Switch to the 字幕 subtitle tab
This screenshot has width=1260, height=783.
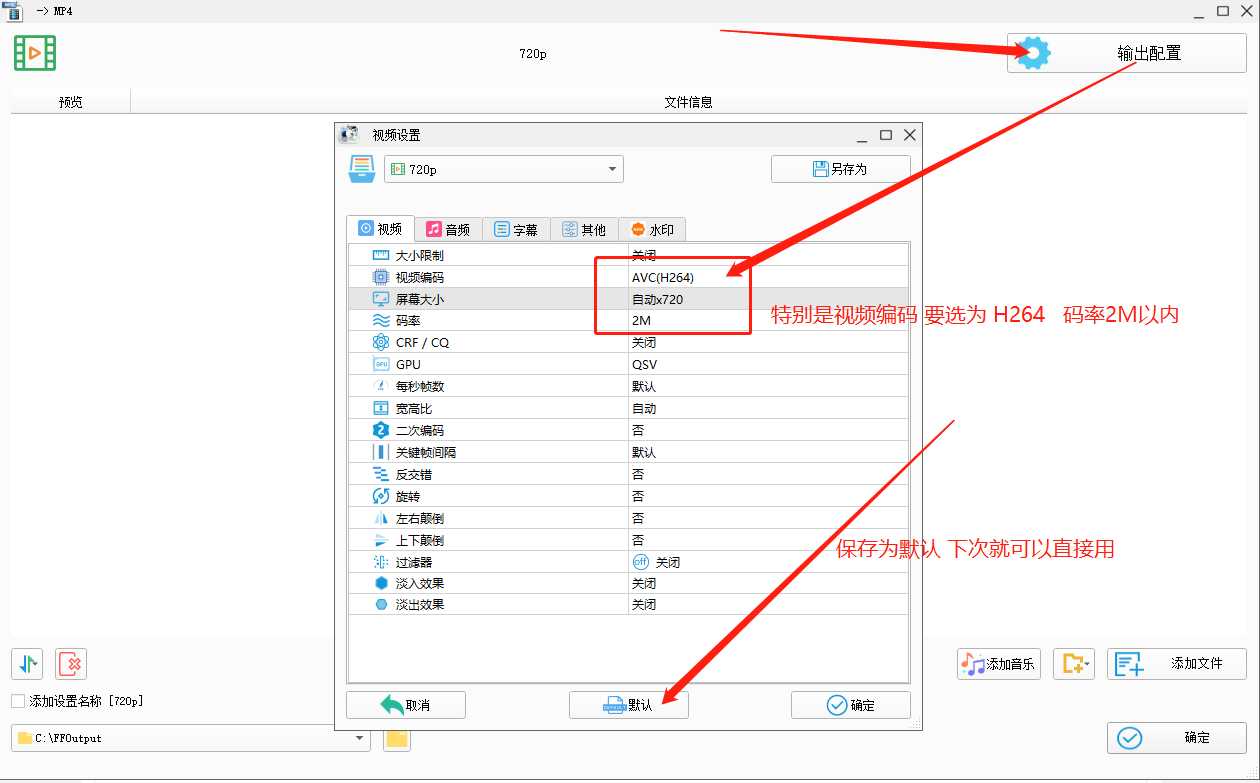(516, 229)
